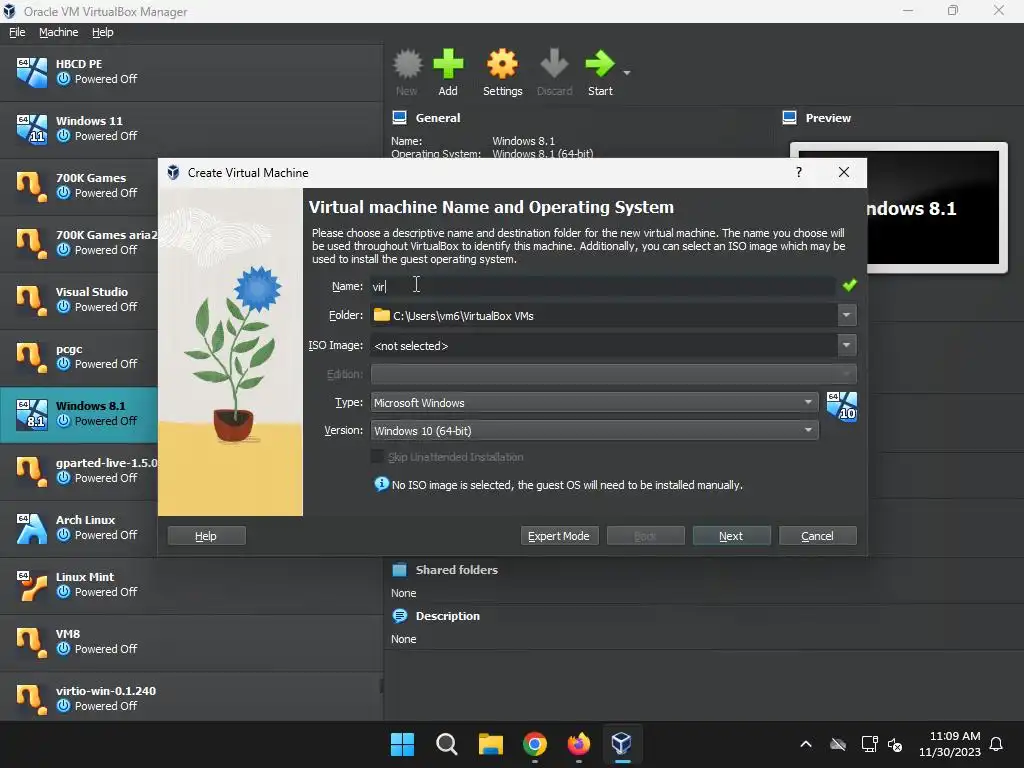Click the Windows 11 machine icon
This screenshot has width=1024, height=768.
point(32,129)
